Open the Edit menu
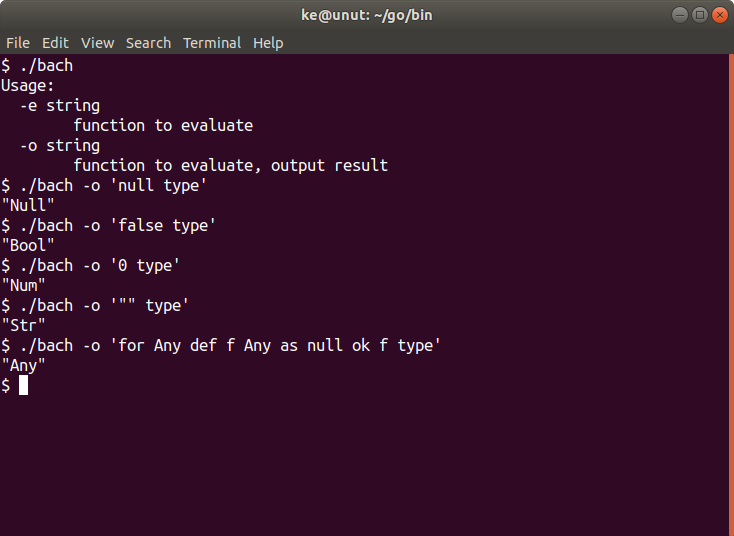 point(55,43)
